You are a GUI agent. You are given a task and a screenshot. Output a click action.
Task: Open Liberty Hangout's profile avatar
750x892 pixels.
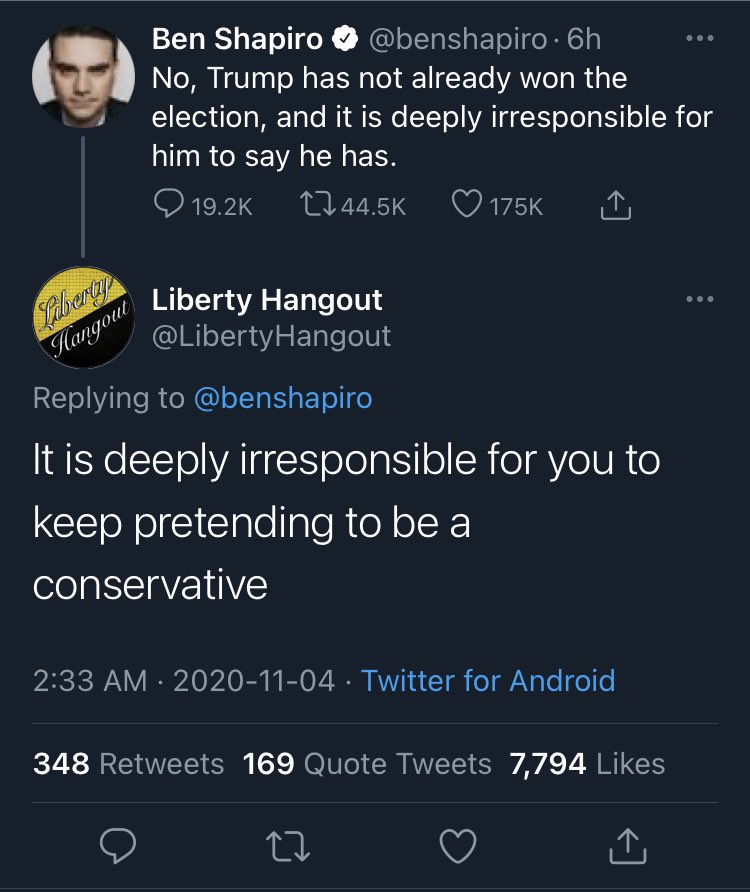(x=82, y=317)
